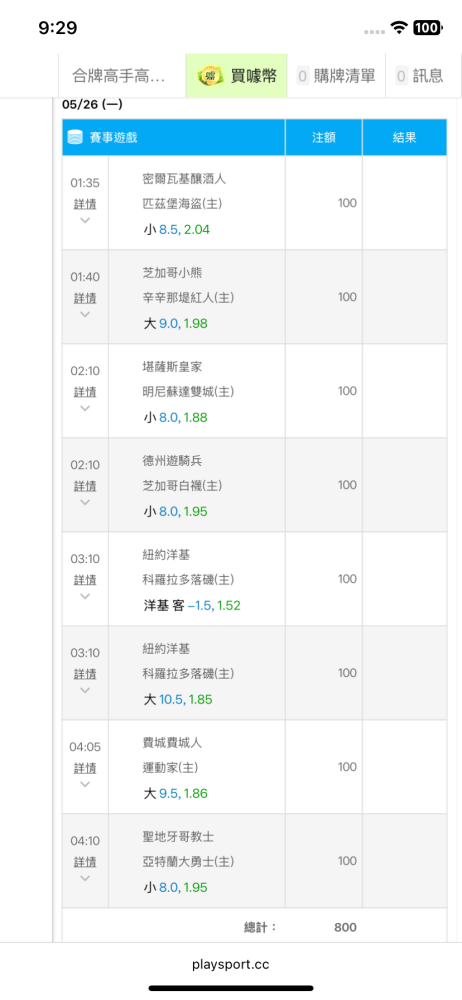
Task: Tap the coin icon beside 買噱幣
Action: click(209, 76)
